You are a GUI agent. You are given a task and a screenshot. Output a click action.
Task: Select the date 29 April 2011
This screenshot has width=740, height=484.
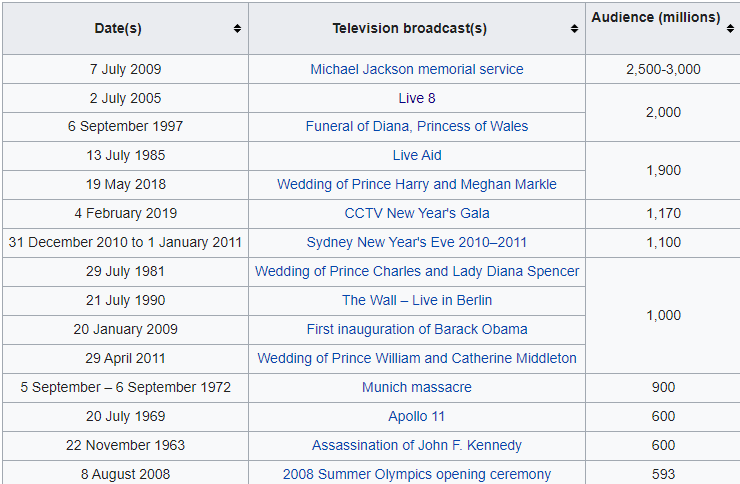(126, 359)
